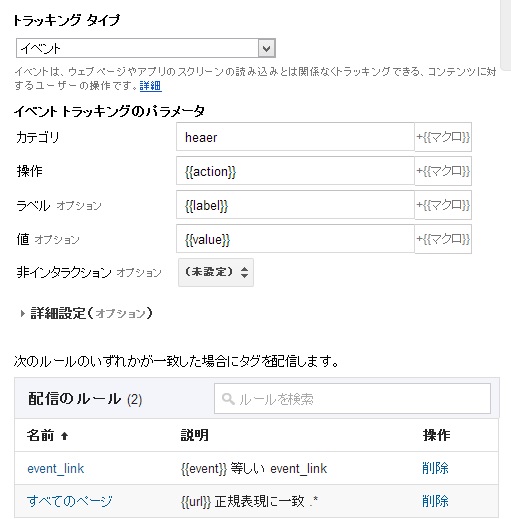Select the 操作 column header in rules table
Image resolution: width=511 pixels, height=519 pixels.
point(436,435)
